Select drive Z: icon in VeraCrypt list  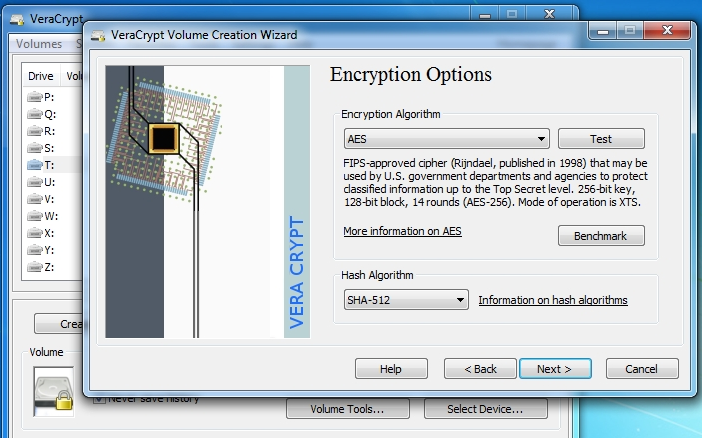pyautogui.click(x=34, y=267)
